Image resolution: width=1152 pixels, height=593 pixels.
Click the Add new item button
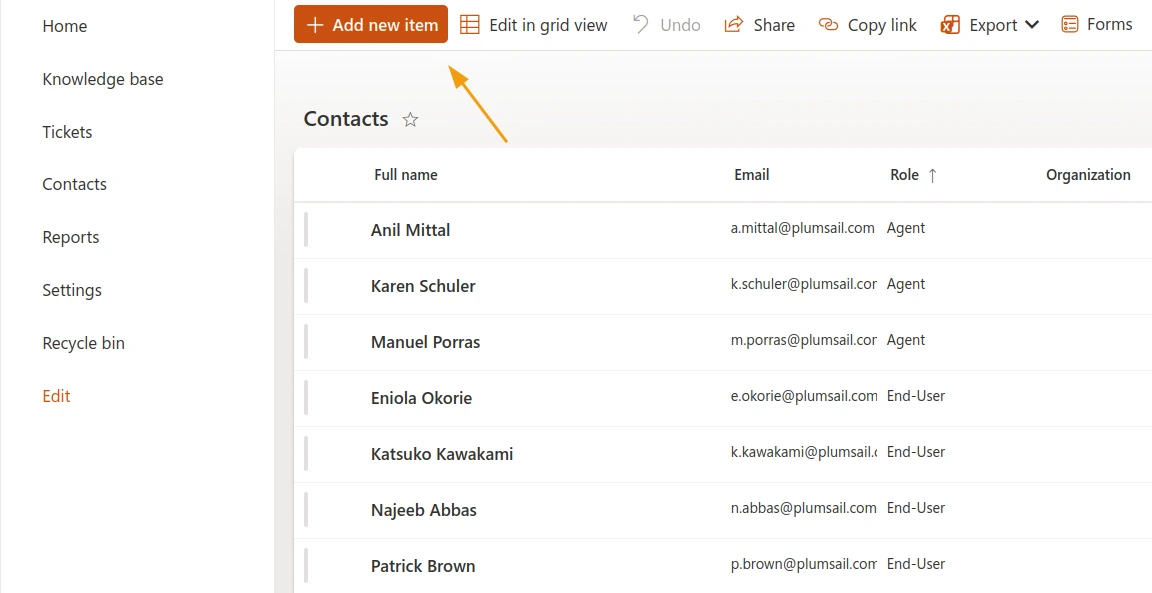click(370, 24)
